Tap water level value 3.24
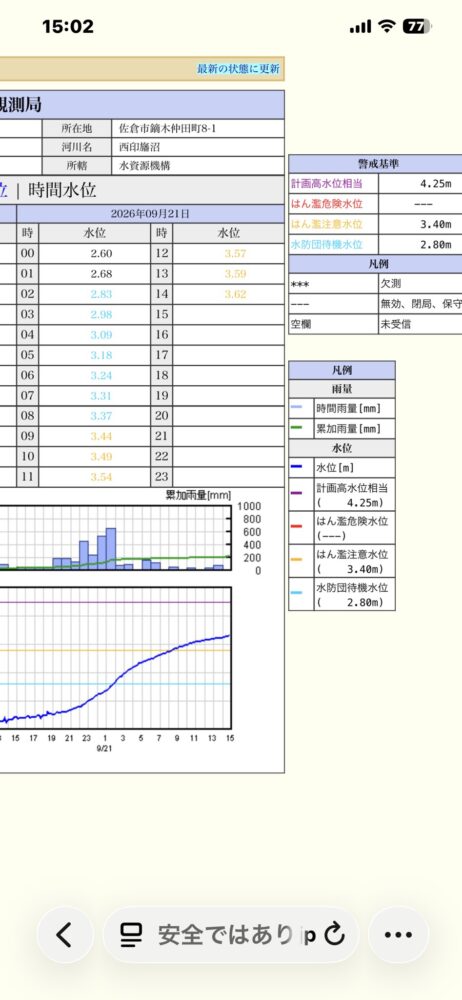Image resolution: width=462 pixels, height=1000 pixels. tap(101, 376)
